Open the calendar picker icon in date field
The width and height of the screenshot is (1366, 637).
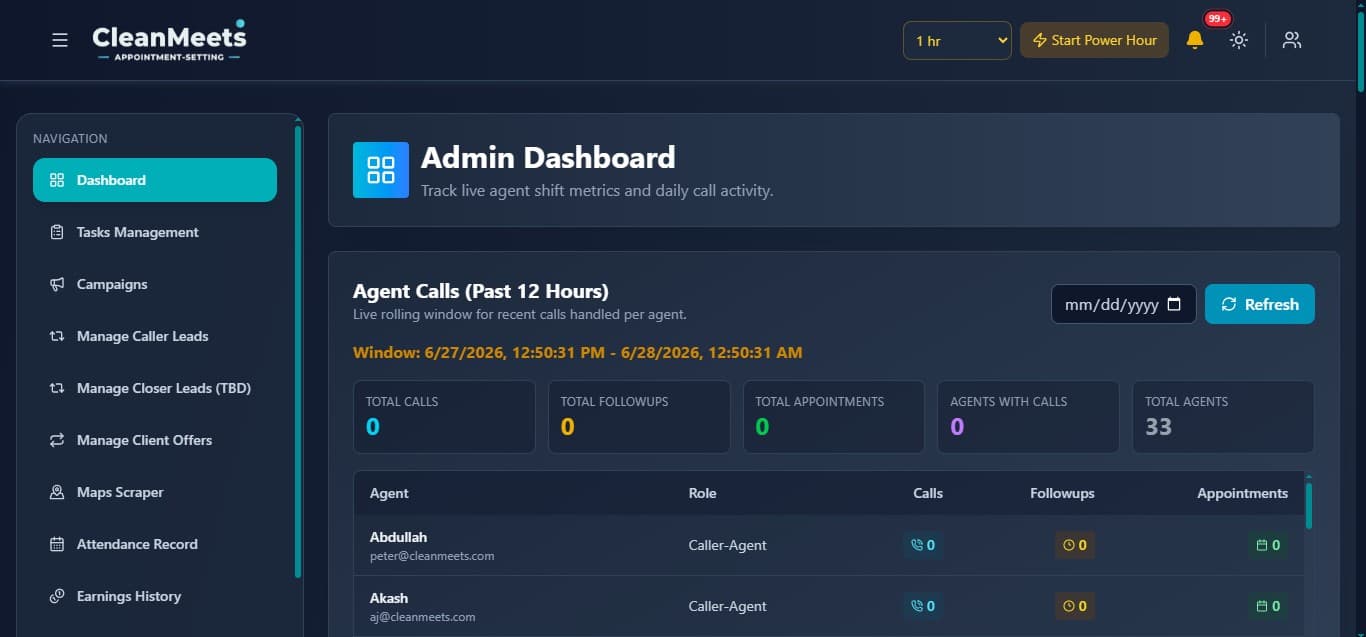[1175, 304]
